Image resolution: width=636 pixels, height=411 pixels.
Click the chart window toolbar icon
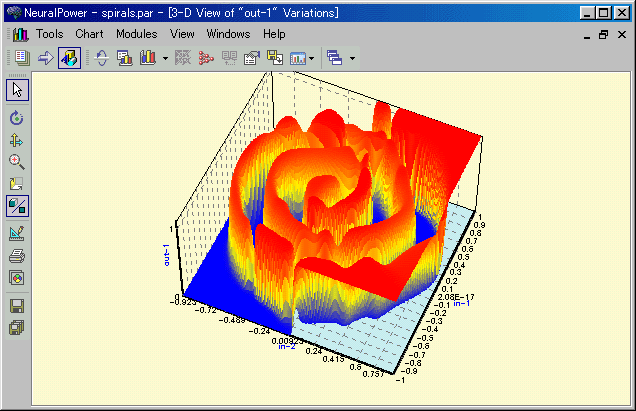click(x=298, y=58)
